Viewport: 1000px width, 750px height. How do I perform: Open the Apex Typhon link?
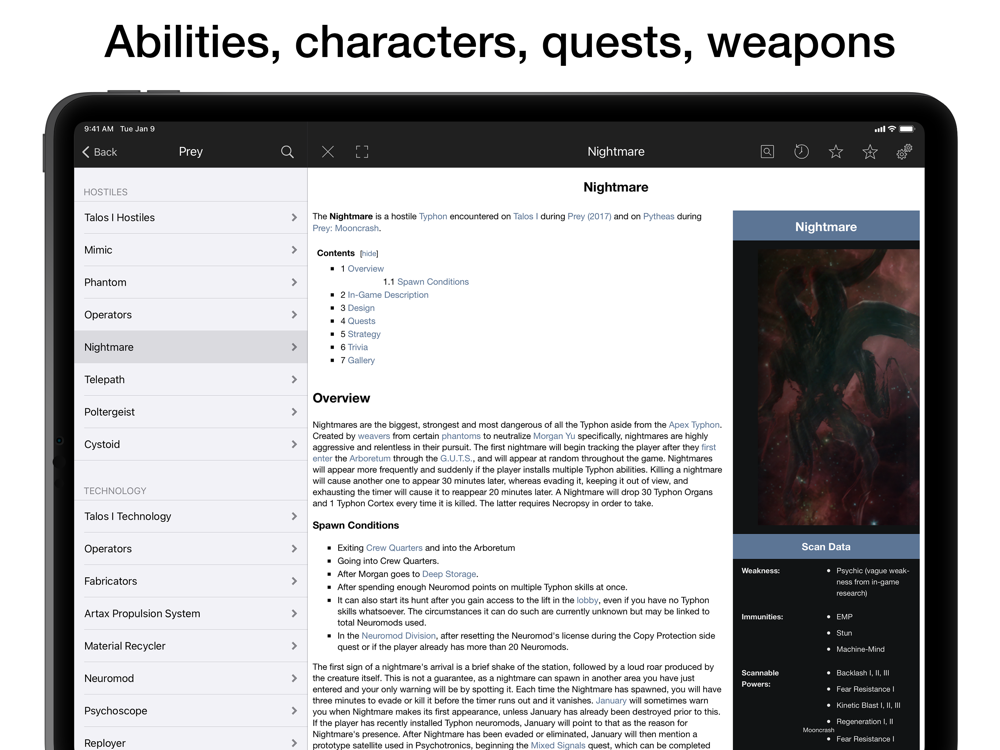(x=694, y=425)
